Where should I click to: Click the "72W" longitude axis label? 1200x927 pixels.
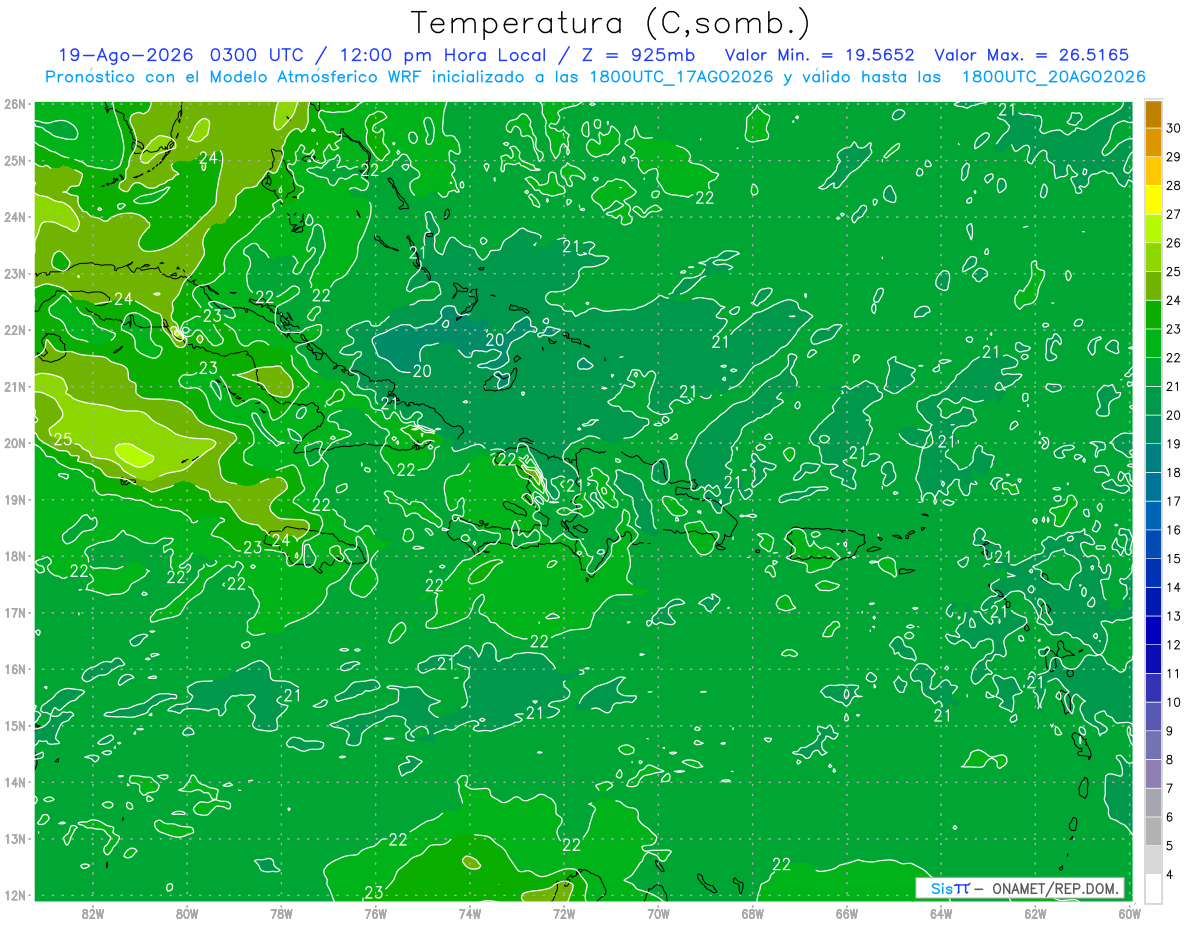(564, 913)
